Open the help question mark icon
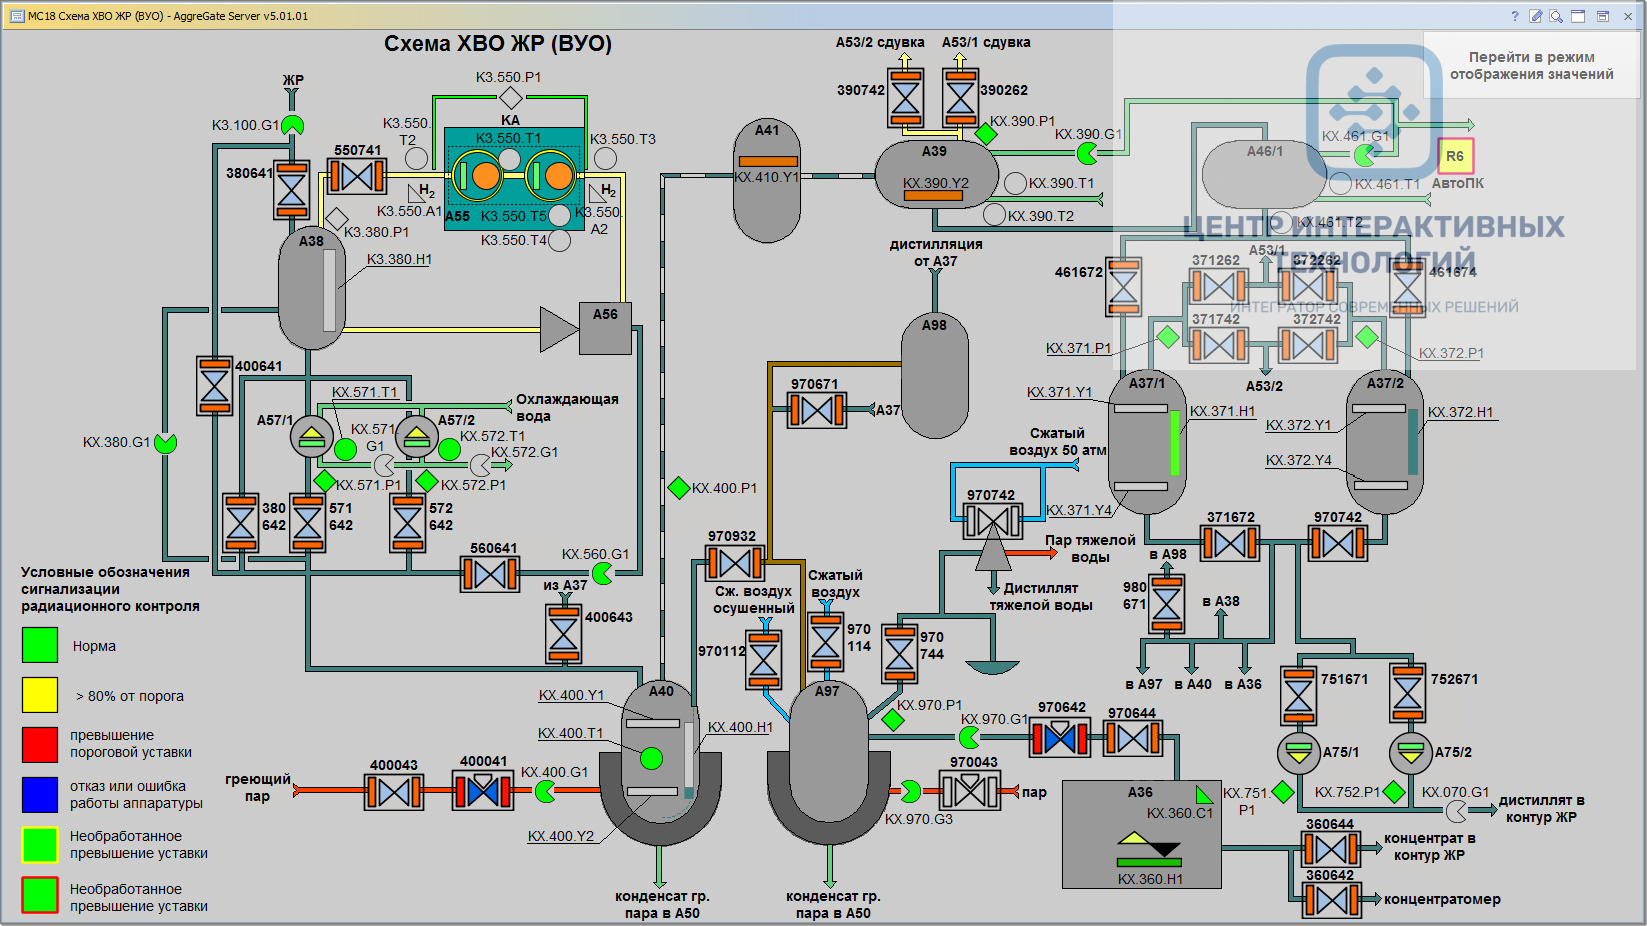This screenshot has height=926, width=1647. (1514, 16)
